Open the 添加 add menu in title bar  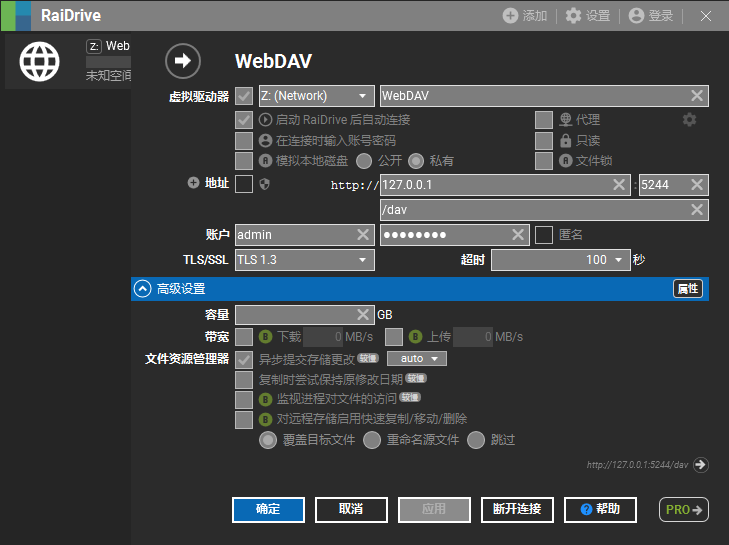tap(525, 16)
